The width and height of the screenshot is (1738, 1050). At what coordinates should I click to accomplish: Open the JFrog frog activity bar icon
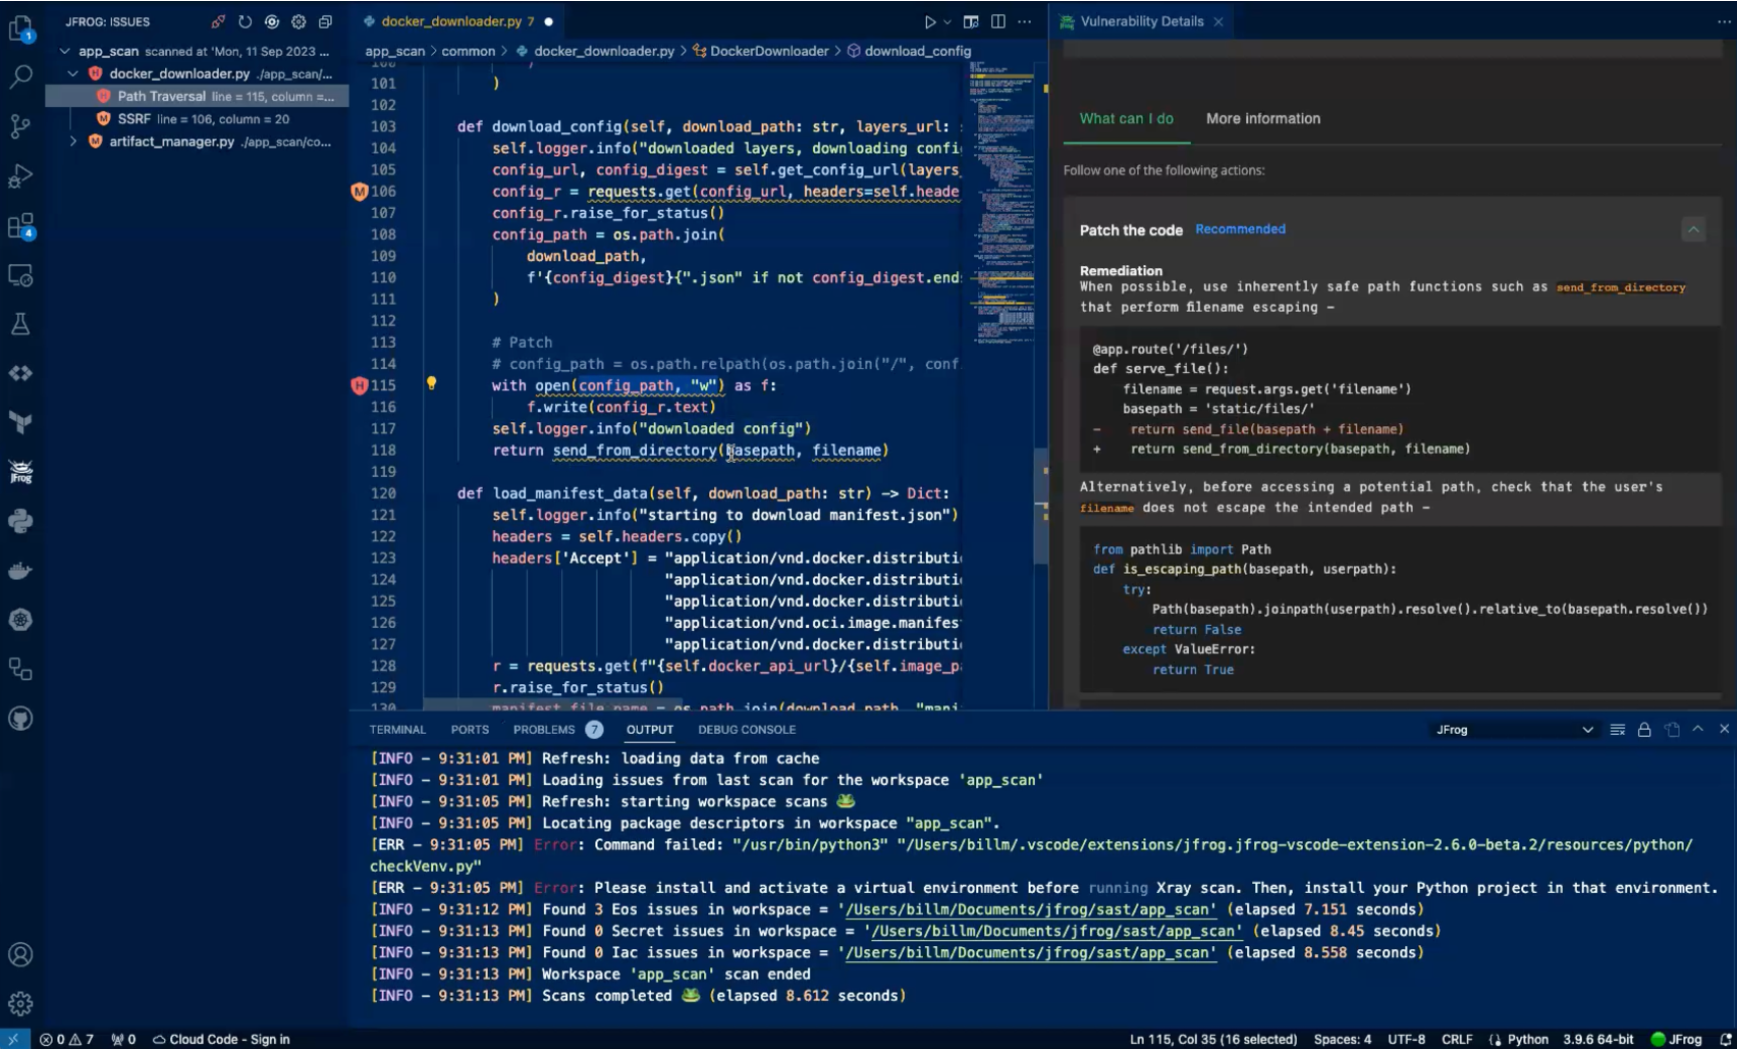21,471
